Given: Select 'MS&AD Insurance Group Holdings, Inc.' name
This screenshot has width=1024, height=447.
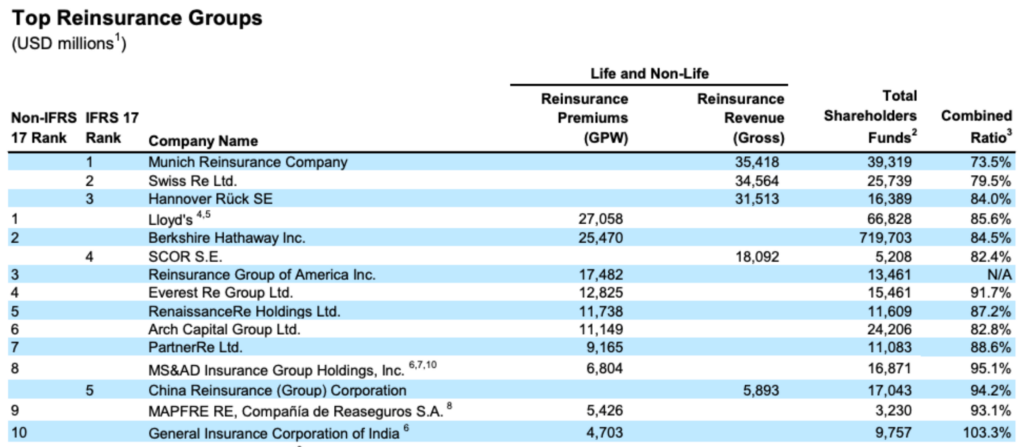Looking at the screenshot, I should (277, 371).
